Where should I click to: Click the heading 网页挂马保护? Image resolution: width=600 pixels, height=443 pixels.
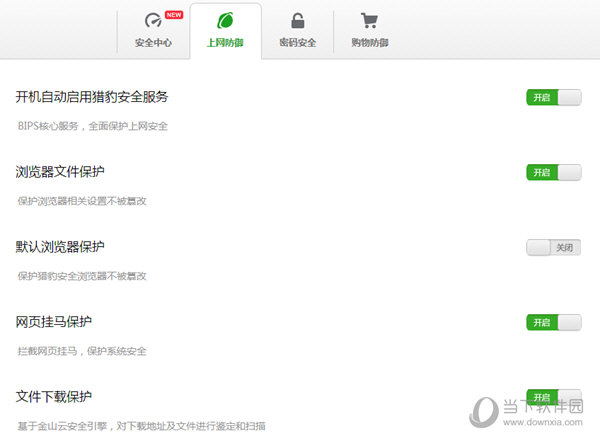(54, 322)
